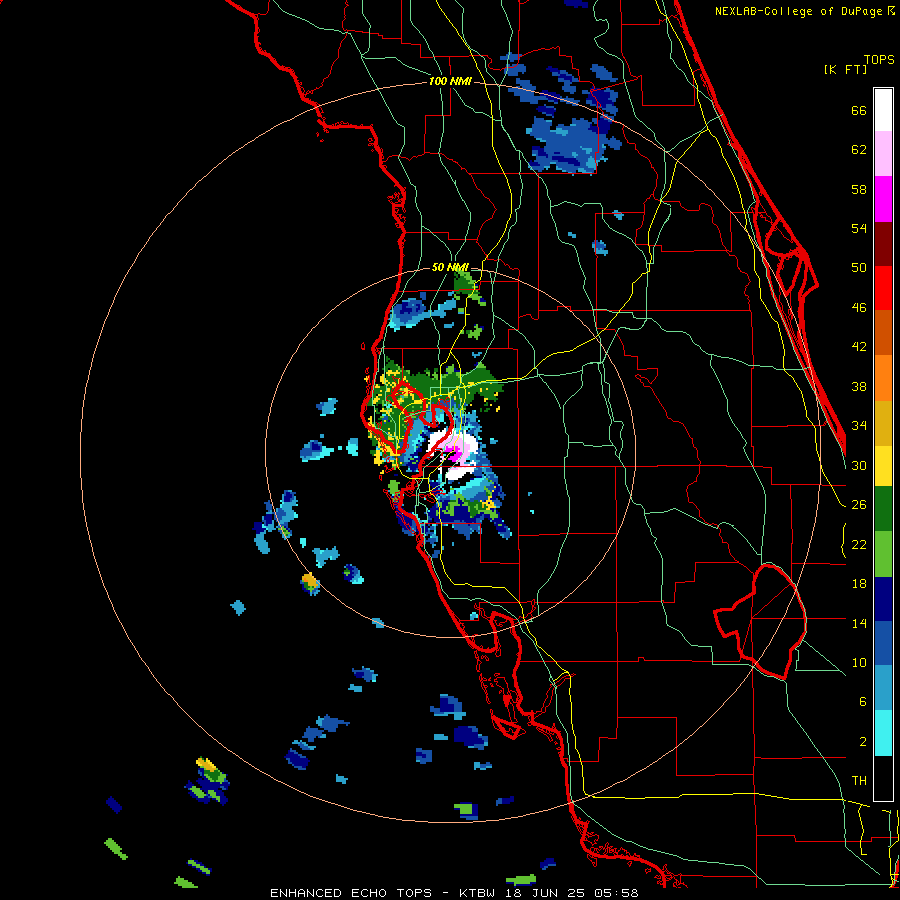Click the '50 NMI' range ring label
Viewport: 900px width, 900px height.
click(x=450, y=267)
